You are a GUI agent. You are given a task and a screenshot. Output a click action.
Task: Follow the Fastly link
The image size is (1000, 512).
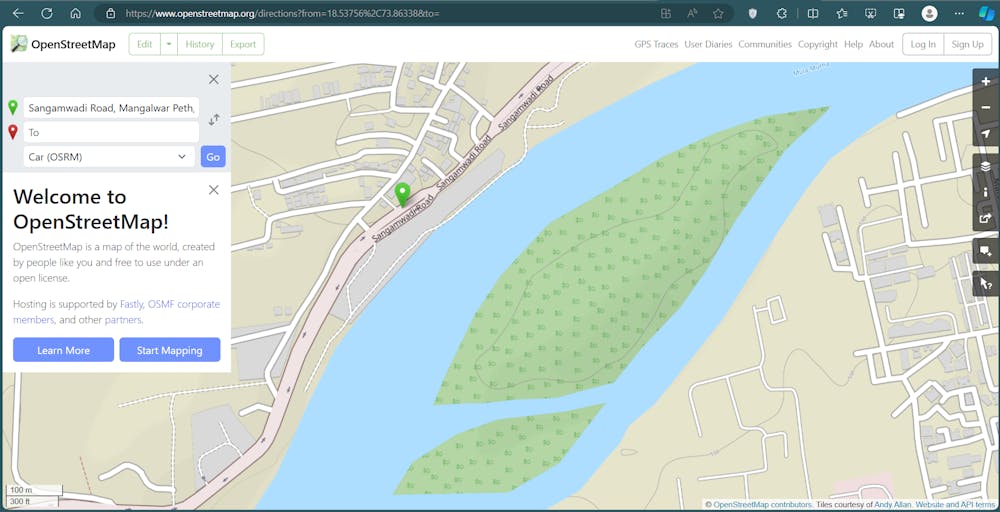[x=132, y=304]
